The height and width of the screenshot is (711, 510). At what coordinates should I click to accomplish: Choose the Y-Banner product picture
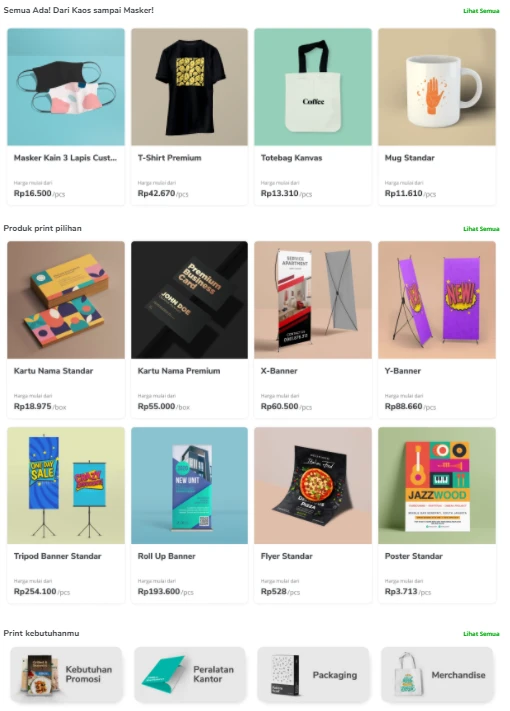(437, 300)
